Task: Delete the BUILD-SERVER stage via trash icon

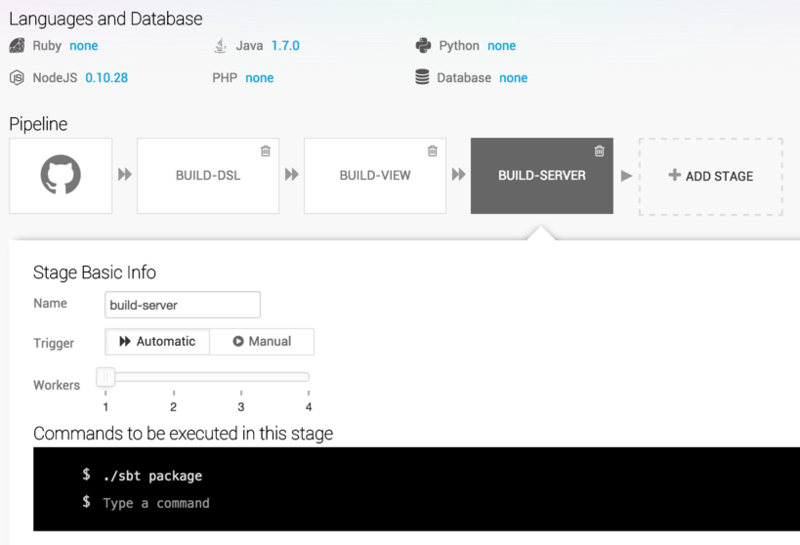Action: (x=599, y=151)
